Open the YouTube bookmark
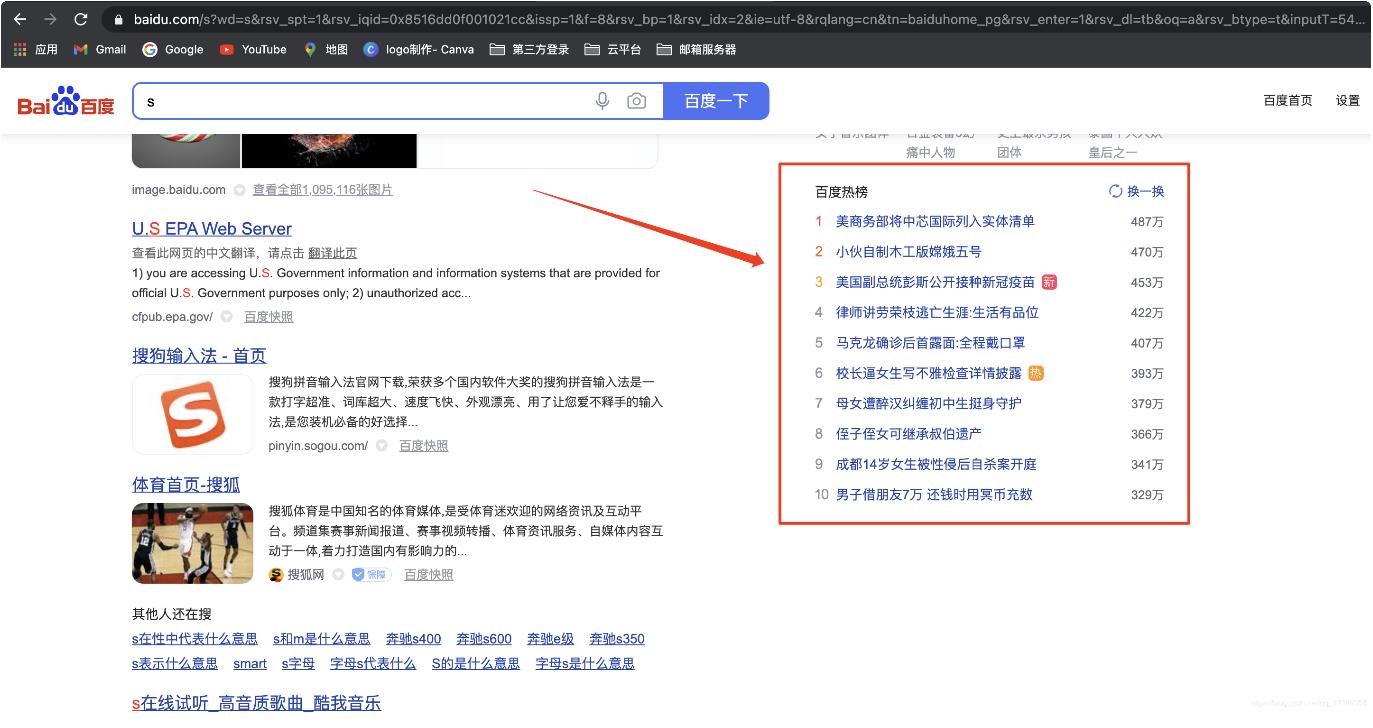1373x728 pixels. 252,48
